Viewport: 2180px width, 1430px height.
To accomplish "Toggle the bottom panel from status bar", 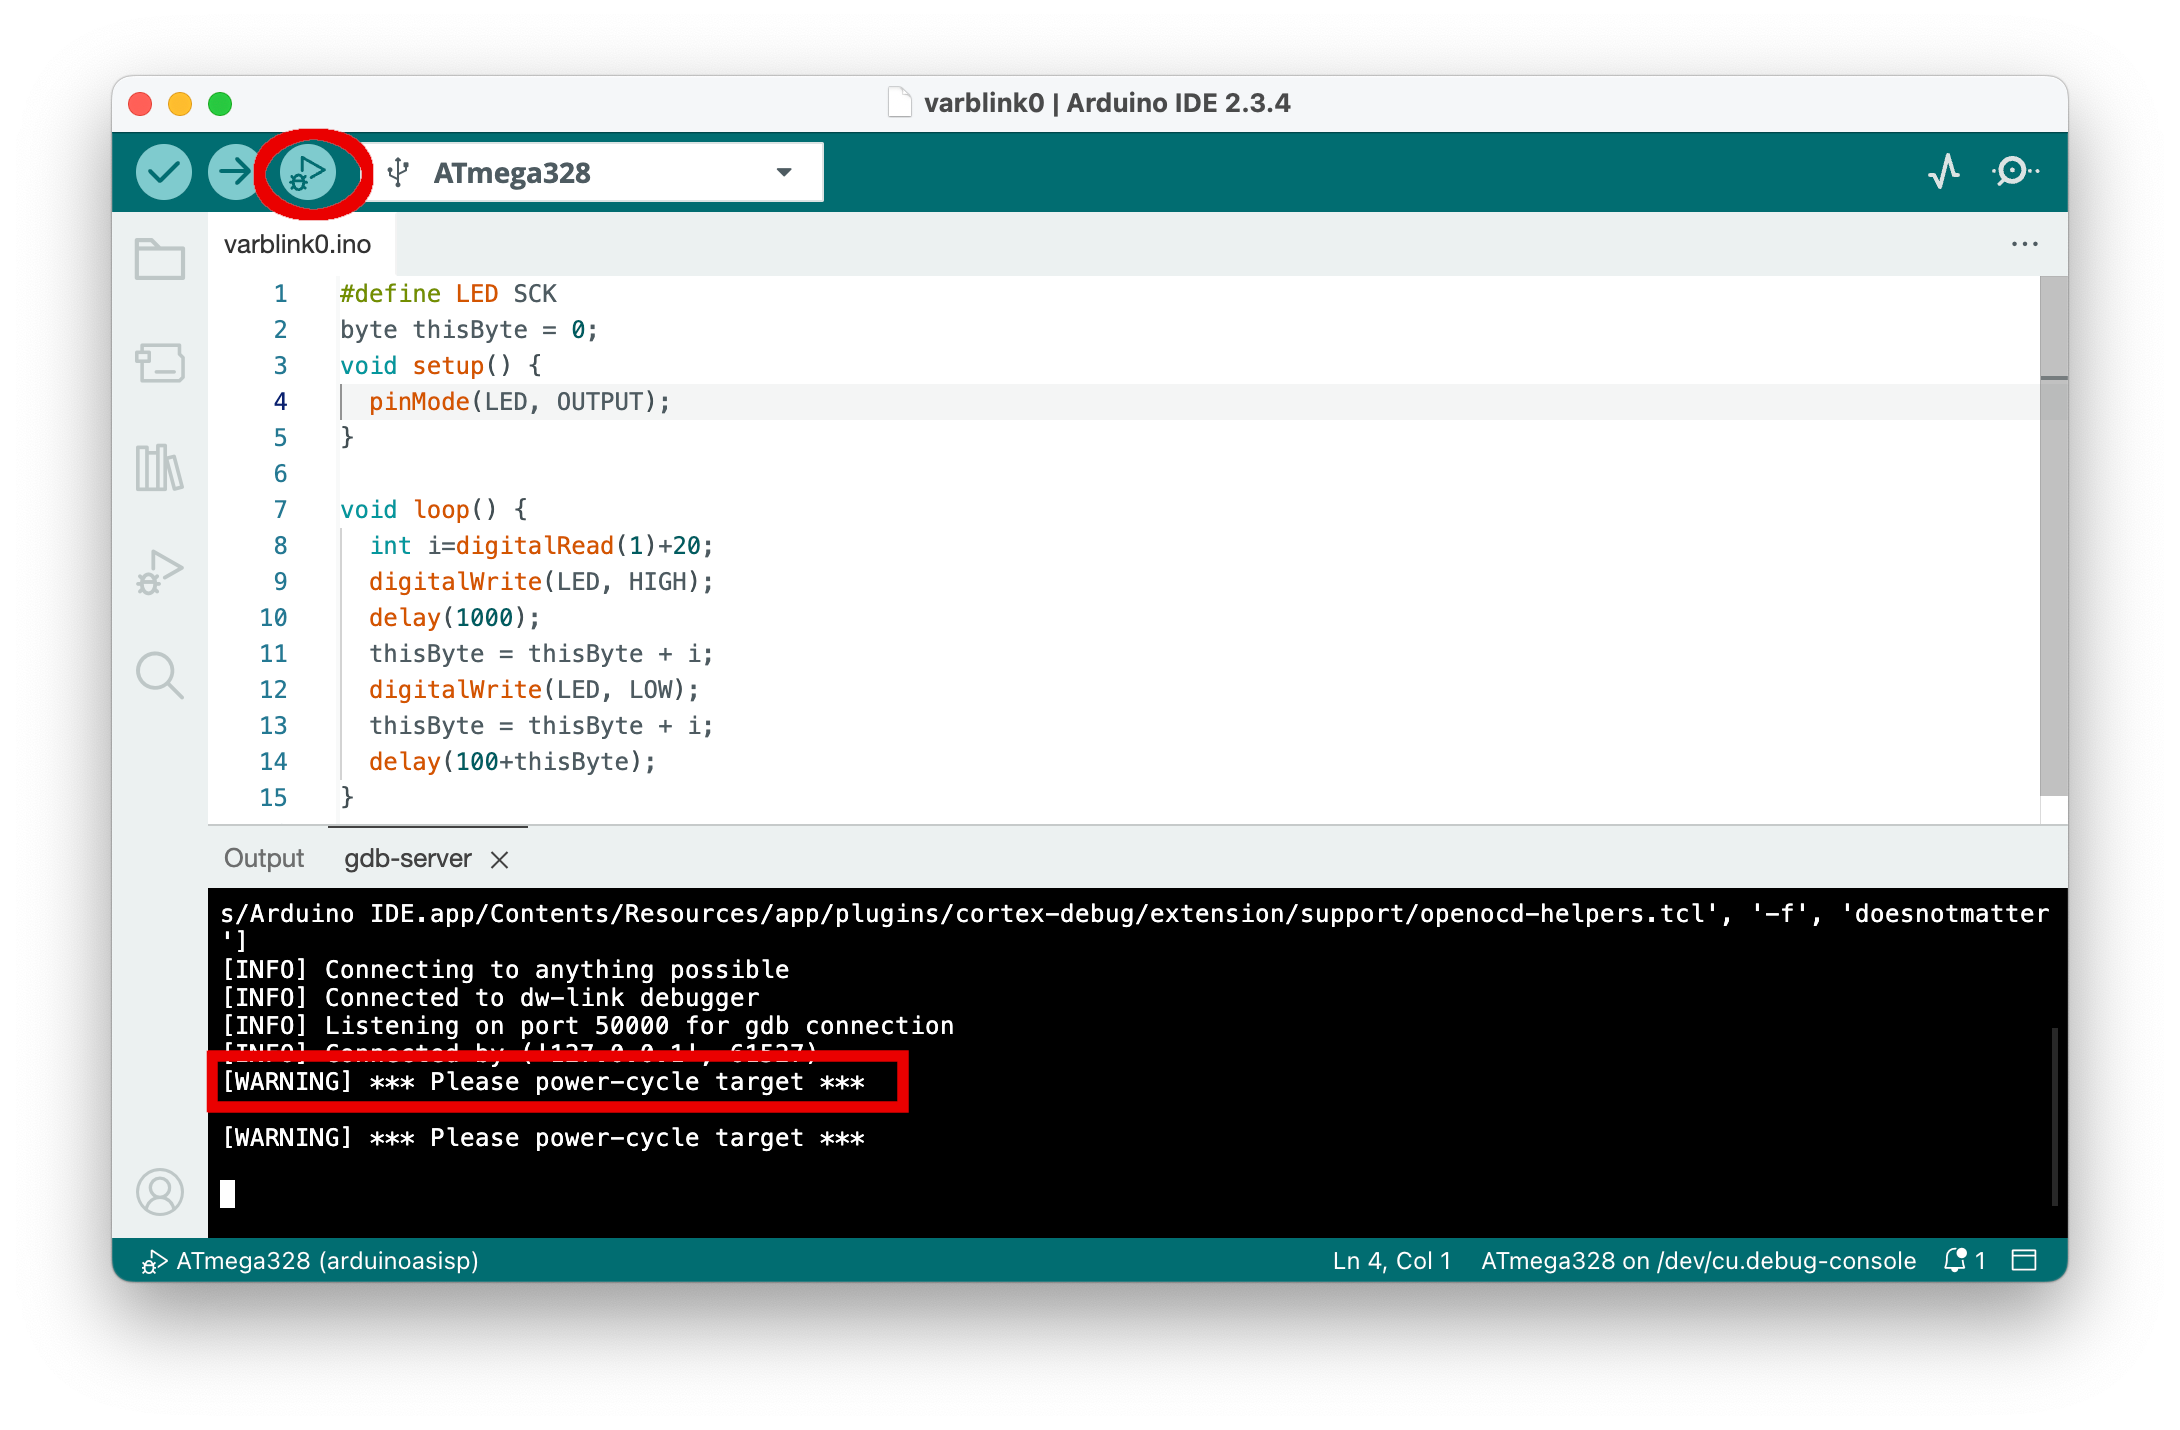I will tap(2024, 1260).
